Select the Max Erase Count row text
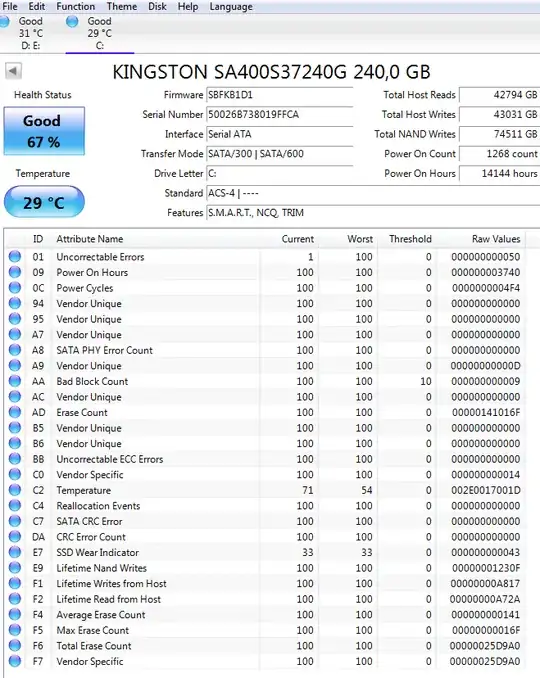The width and height of the screenshot is (540, 678). coord(93,630)
